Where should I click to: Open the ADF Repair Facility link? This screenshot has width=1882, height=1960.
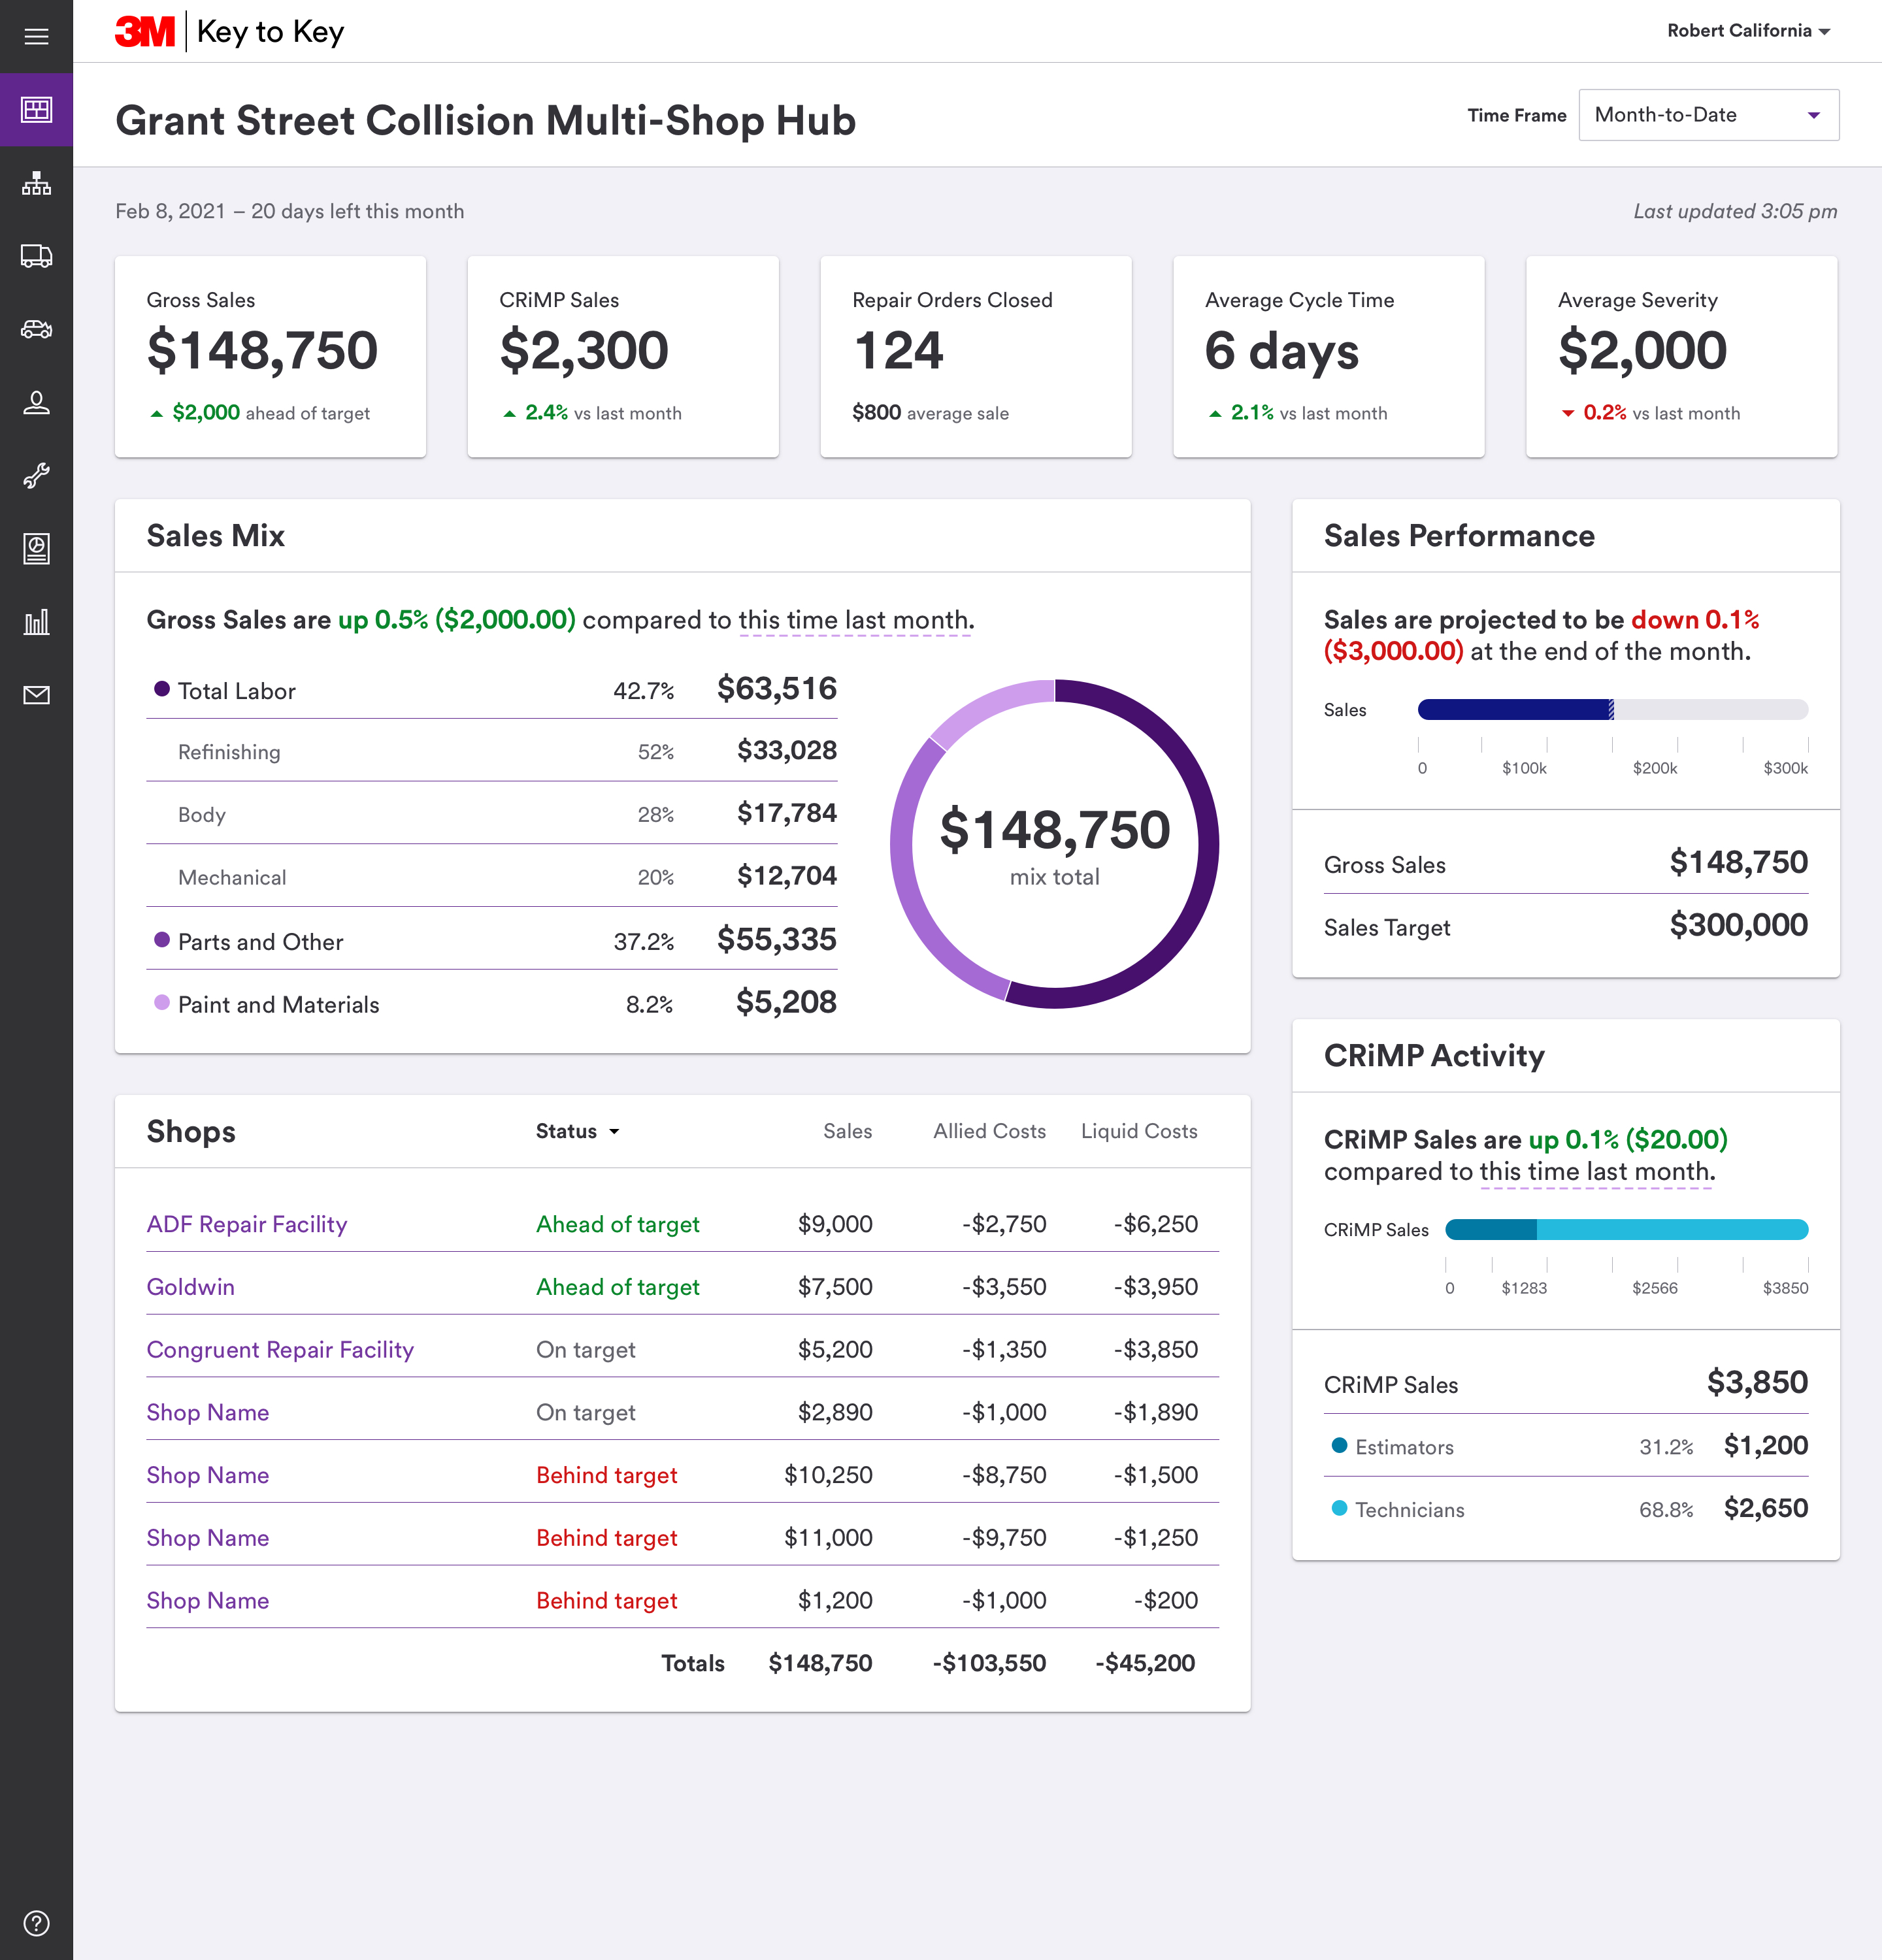[x=247, y=1224]
